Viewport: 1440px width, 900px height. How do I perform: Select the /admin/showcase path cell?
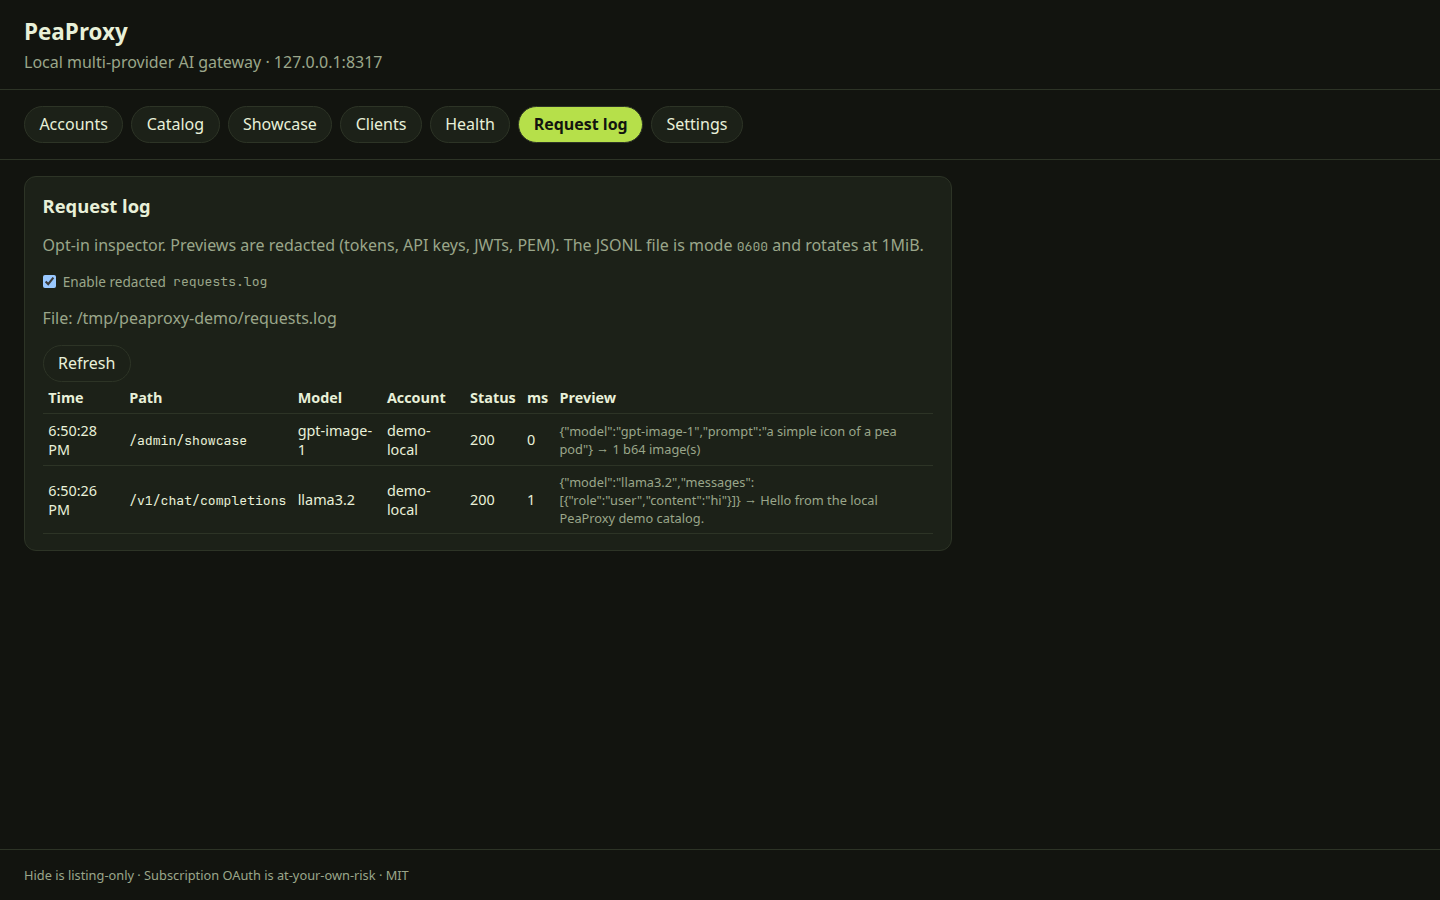pyautogui.click(x=188, y=441)
